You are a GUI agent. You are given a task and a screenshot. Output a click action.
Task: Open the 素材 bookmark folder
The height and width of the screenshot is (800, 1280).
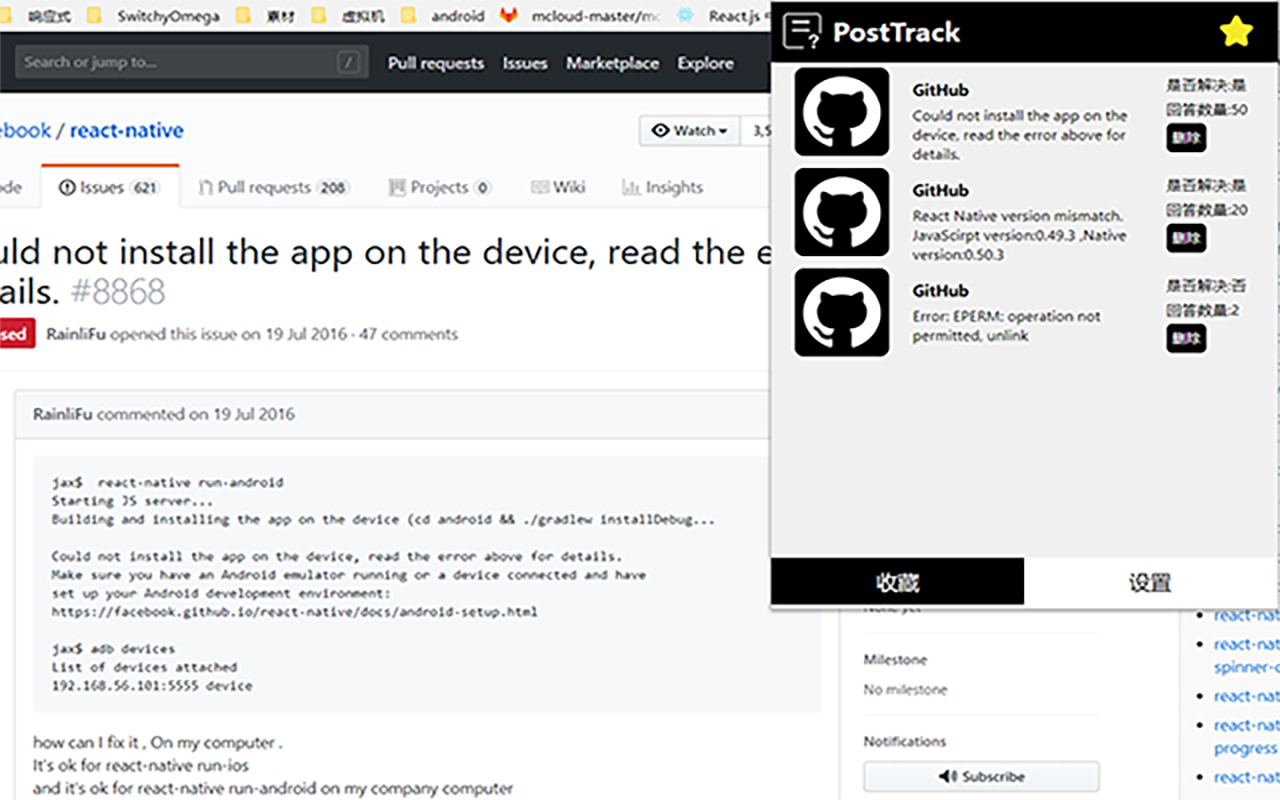click(x=267, y=15)
